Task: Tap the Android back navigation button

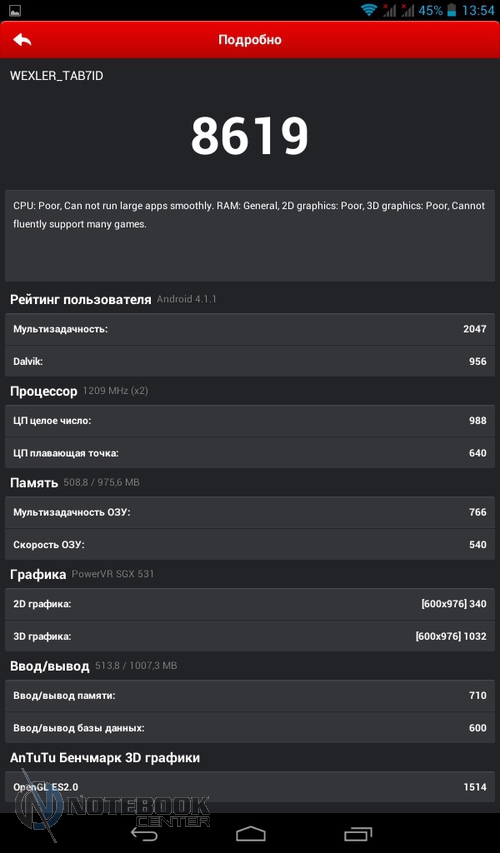Action: [145, 833]
